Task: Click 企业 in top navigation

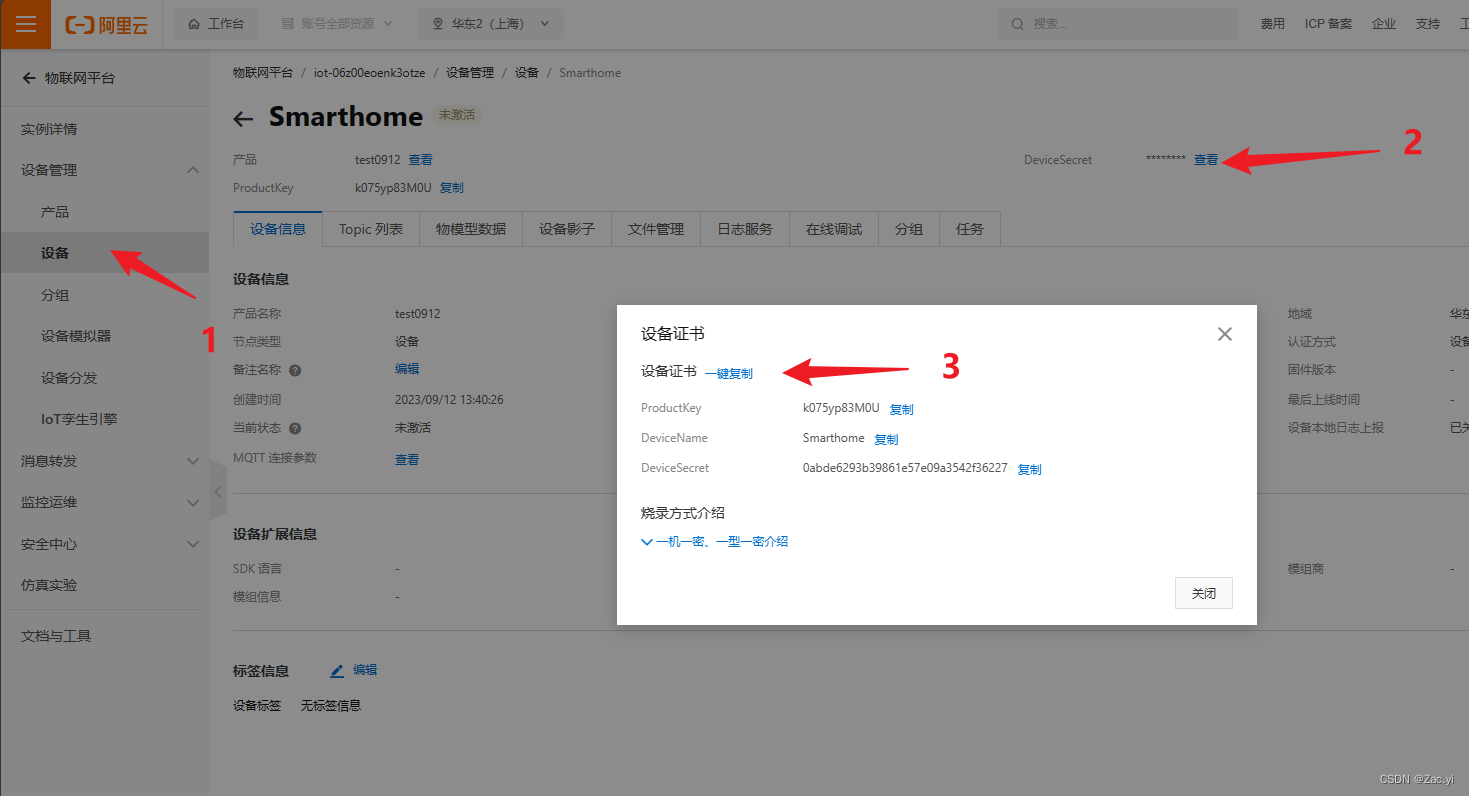Action: 1384,24
